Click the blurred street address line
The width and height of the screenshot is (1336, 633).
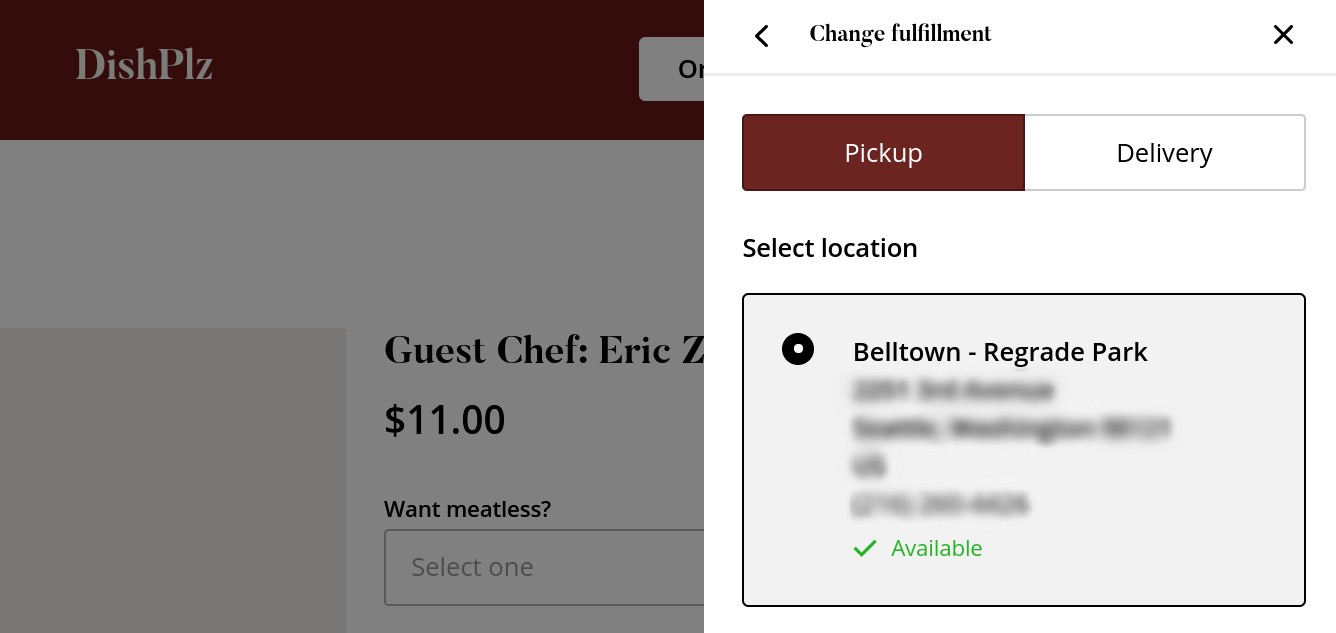point(953,390)
